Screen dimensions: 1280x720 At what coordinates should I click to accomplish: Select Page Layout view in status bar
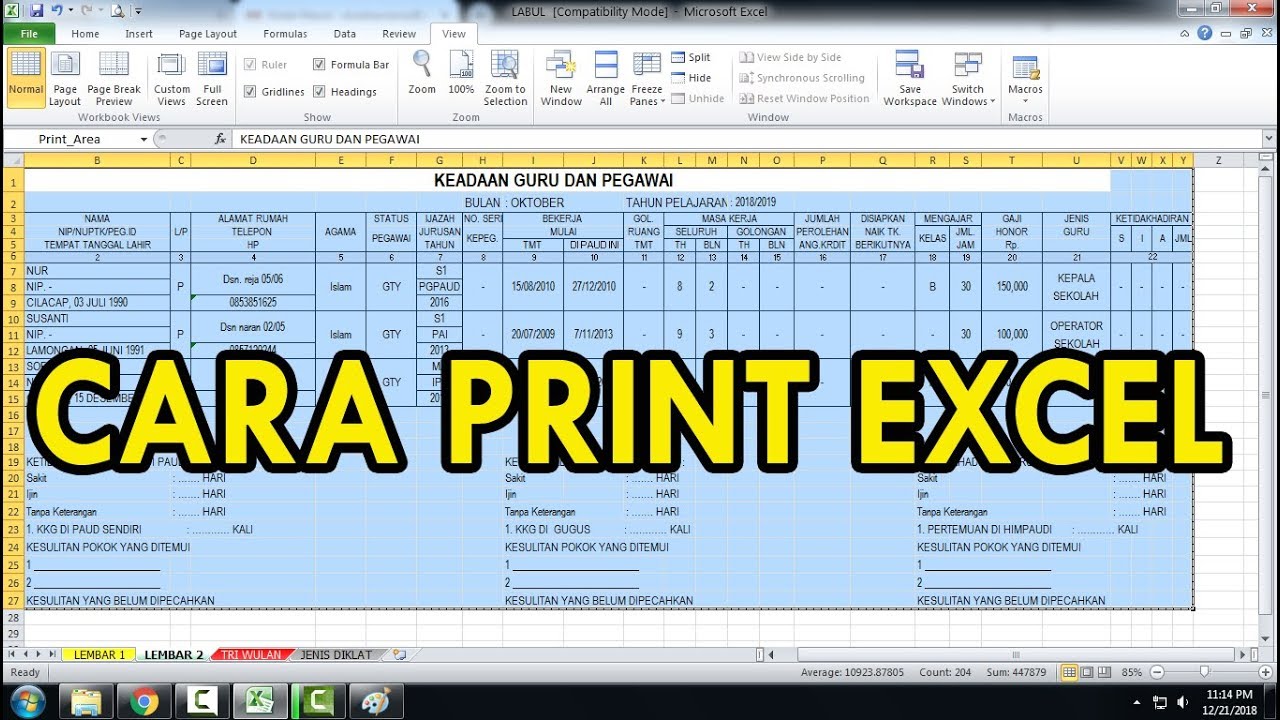point(1087,672)
